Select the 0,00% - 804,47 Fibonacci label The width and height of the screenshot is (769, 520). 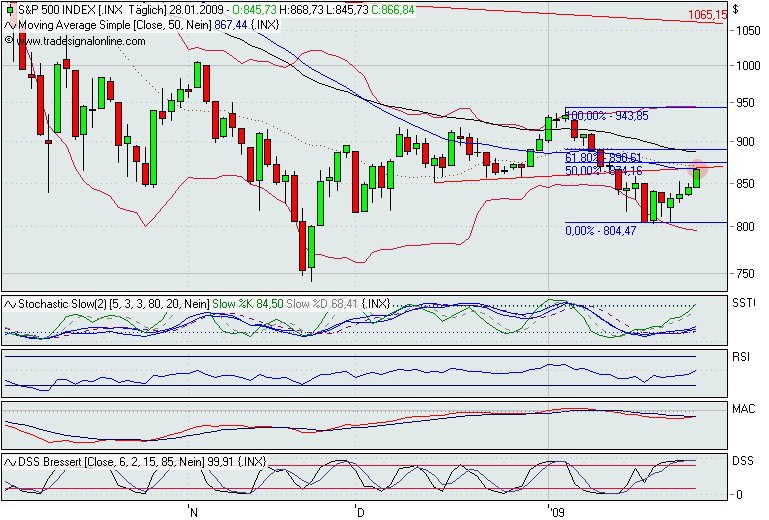tap(601, 231)
